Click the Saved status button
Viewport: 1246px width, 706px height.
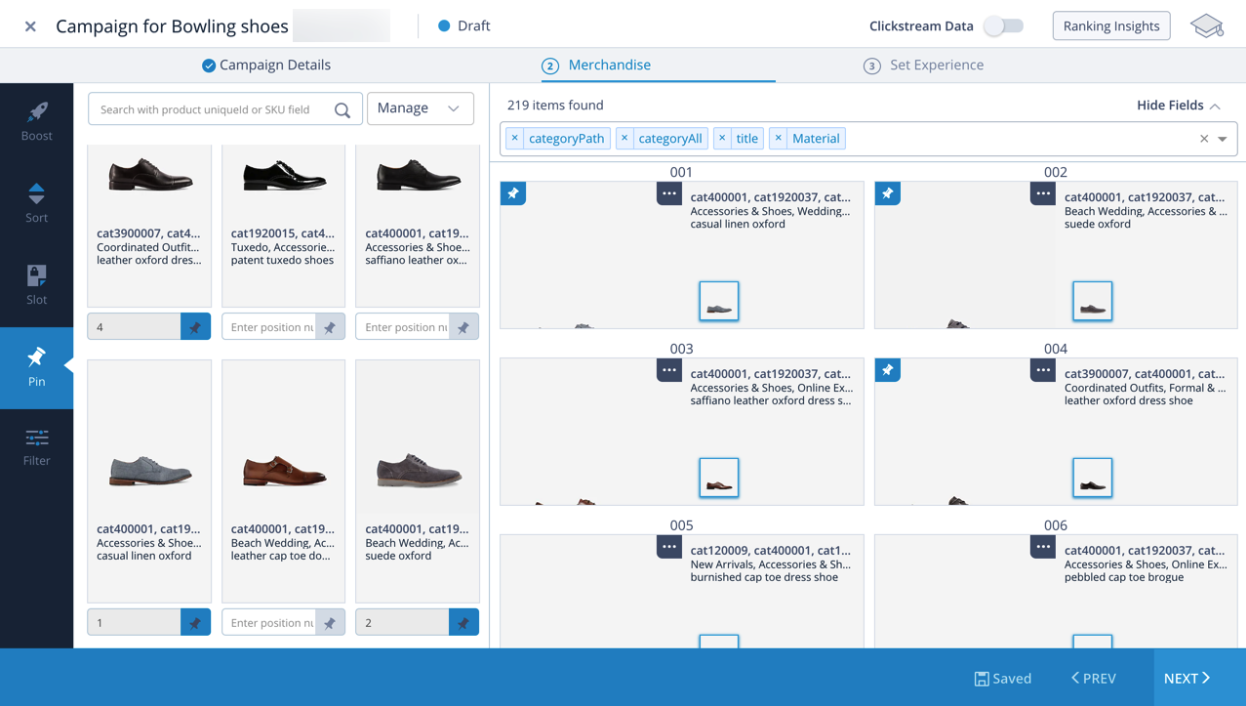pyautogui.click(x=1003, y=678)
